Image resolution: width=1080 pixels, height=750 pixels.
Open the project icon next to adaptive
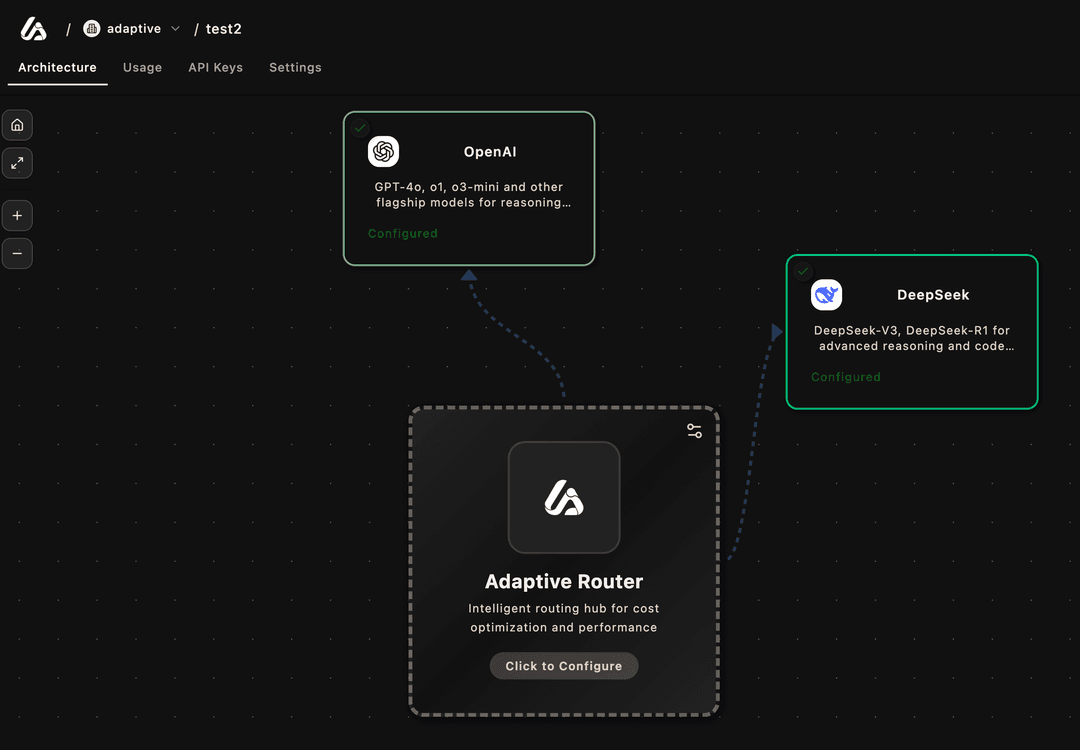89,28
